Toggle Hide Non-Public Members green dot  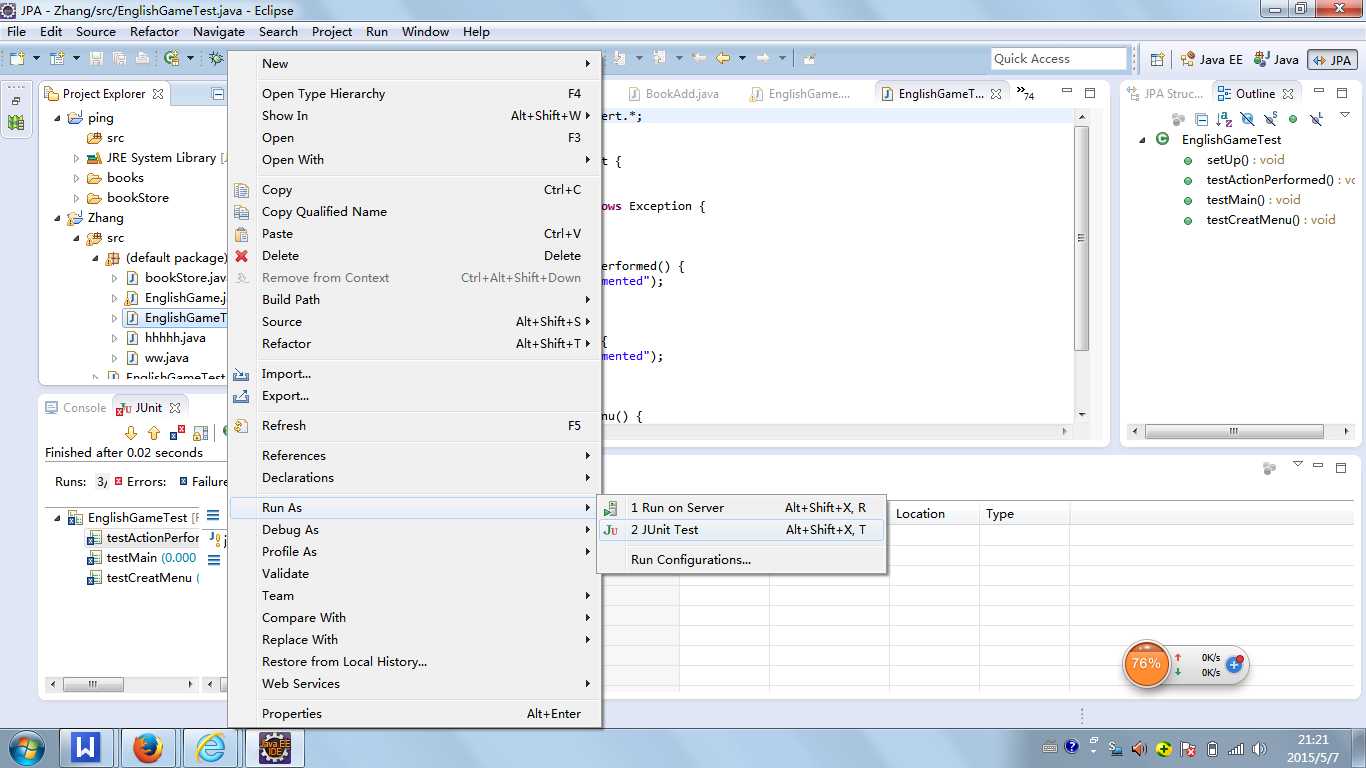pyautogui.click(x=1293, y=119)
